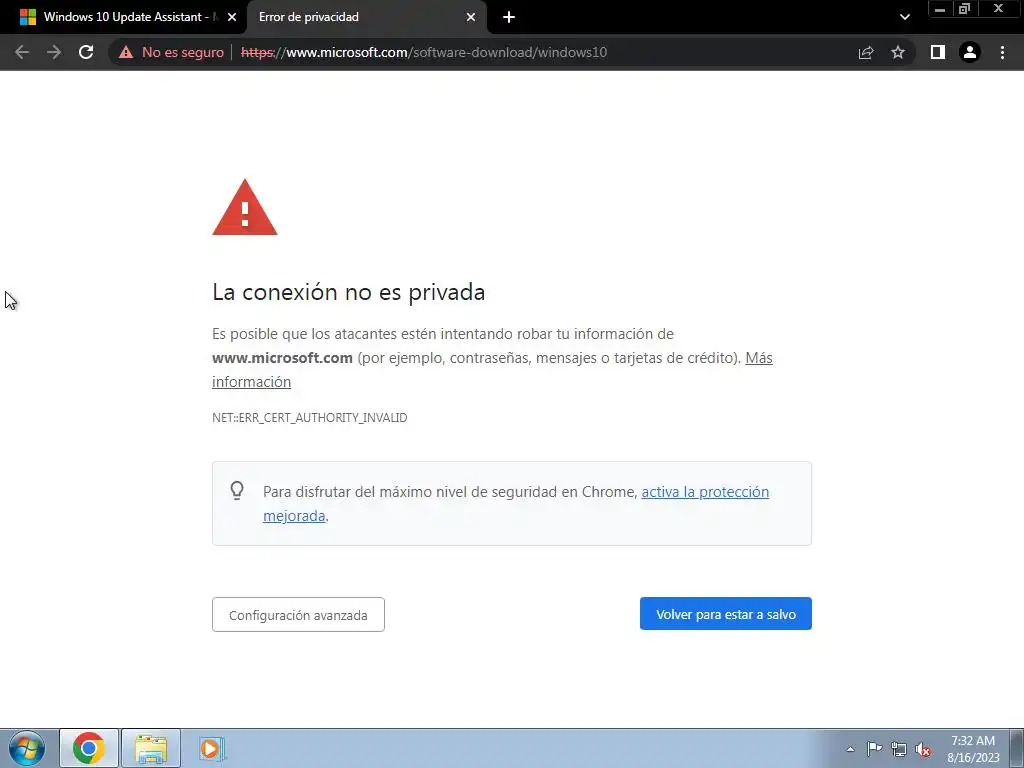Click the red warning triangle icon

[x=245, y=207]
